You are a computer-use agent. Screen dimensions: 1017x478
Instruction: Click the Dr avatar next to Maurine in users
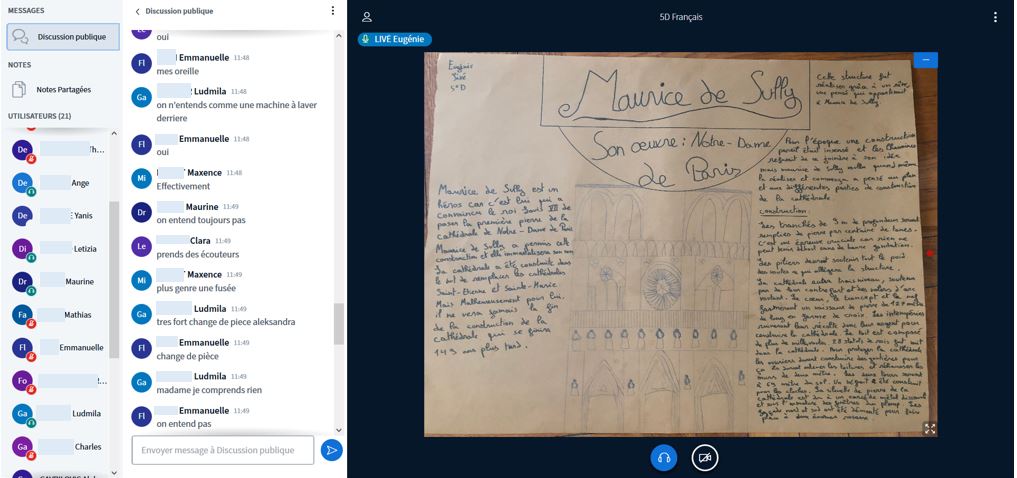coord(22,281)
